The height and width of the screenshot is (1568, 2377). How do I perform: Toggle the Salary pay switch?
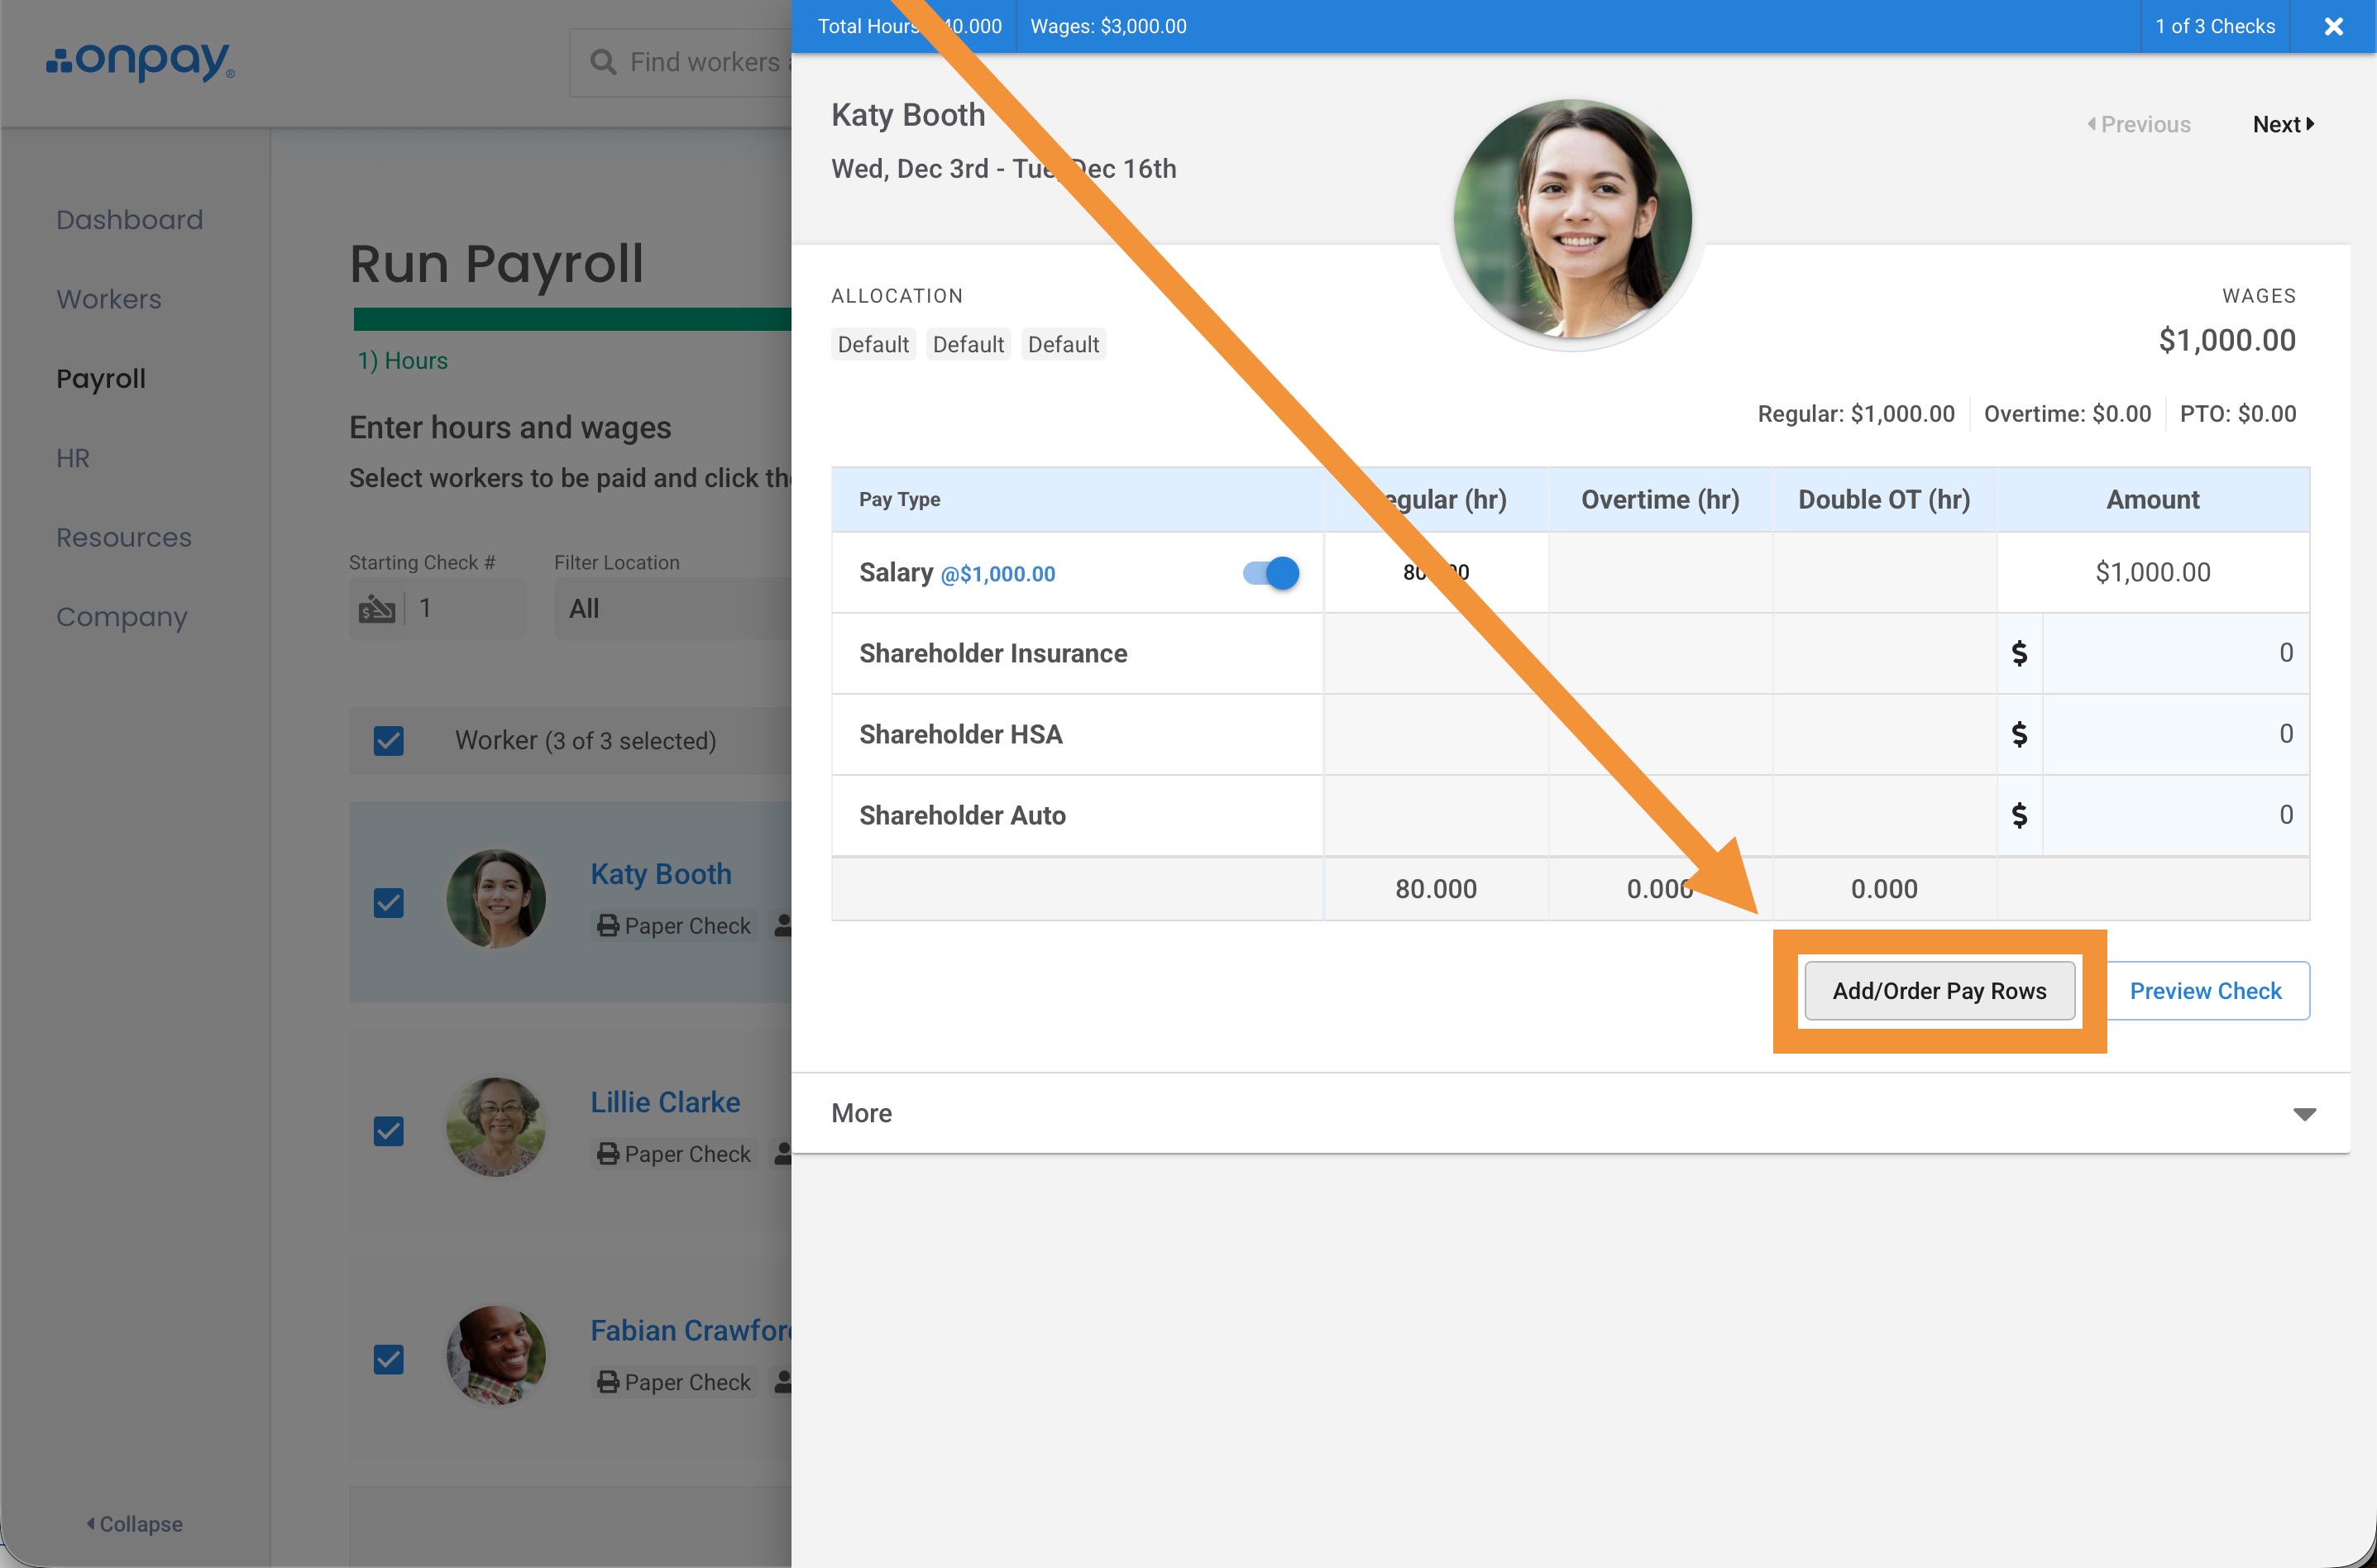[x=1270, y=573]
